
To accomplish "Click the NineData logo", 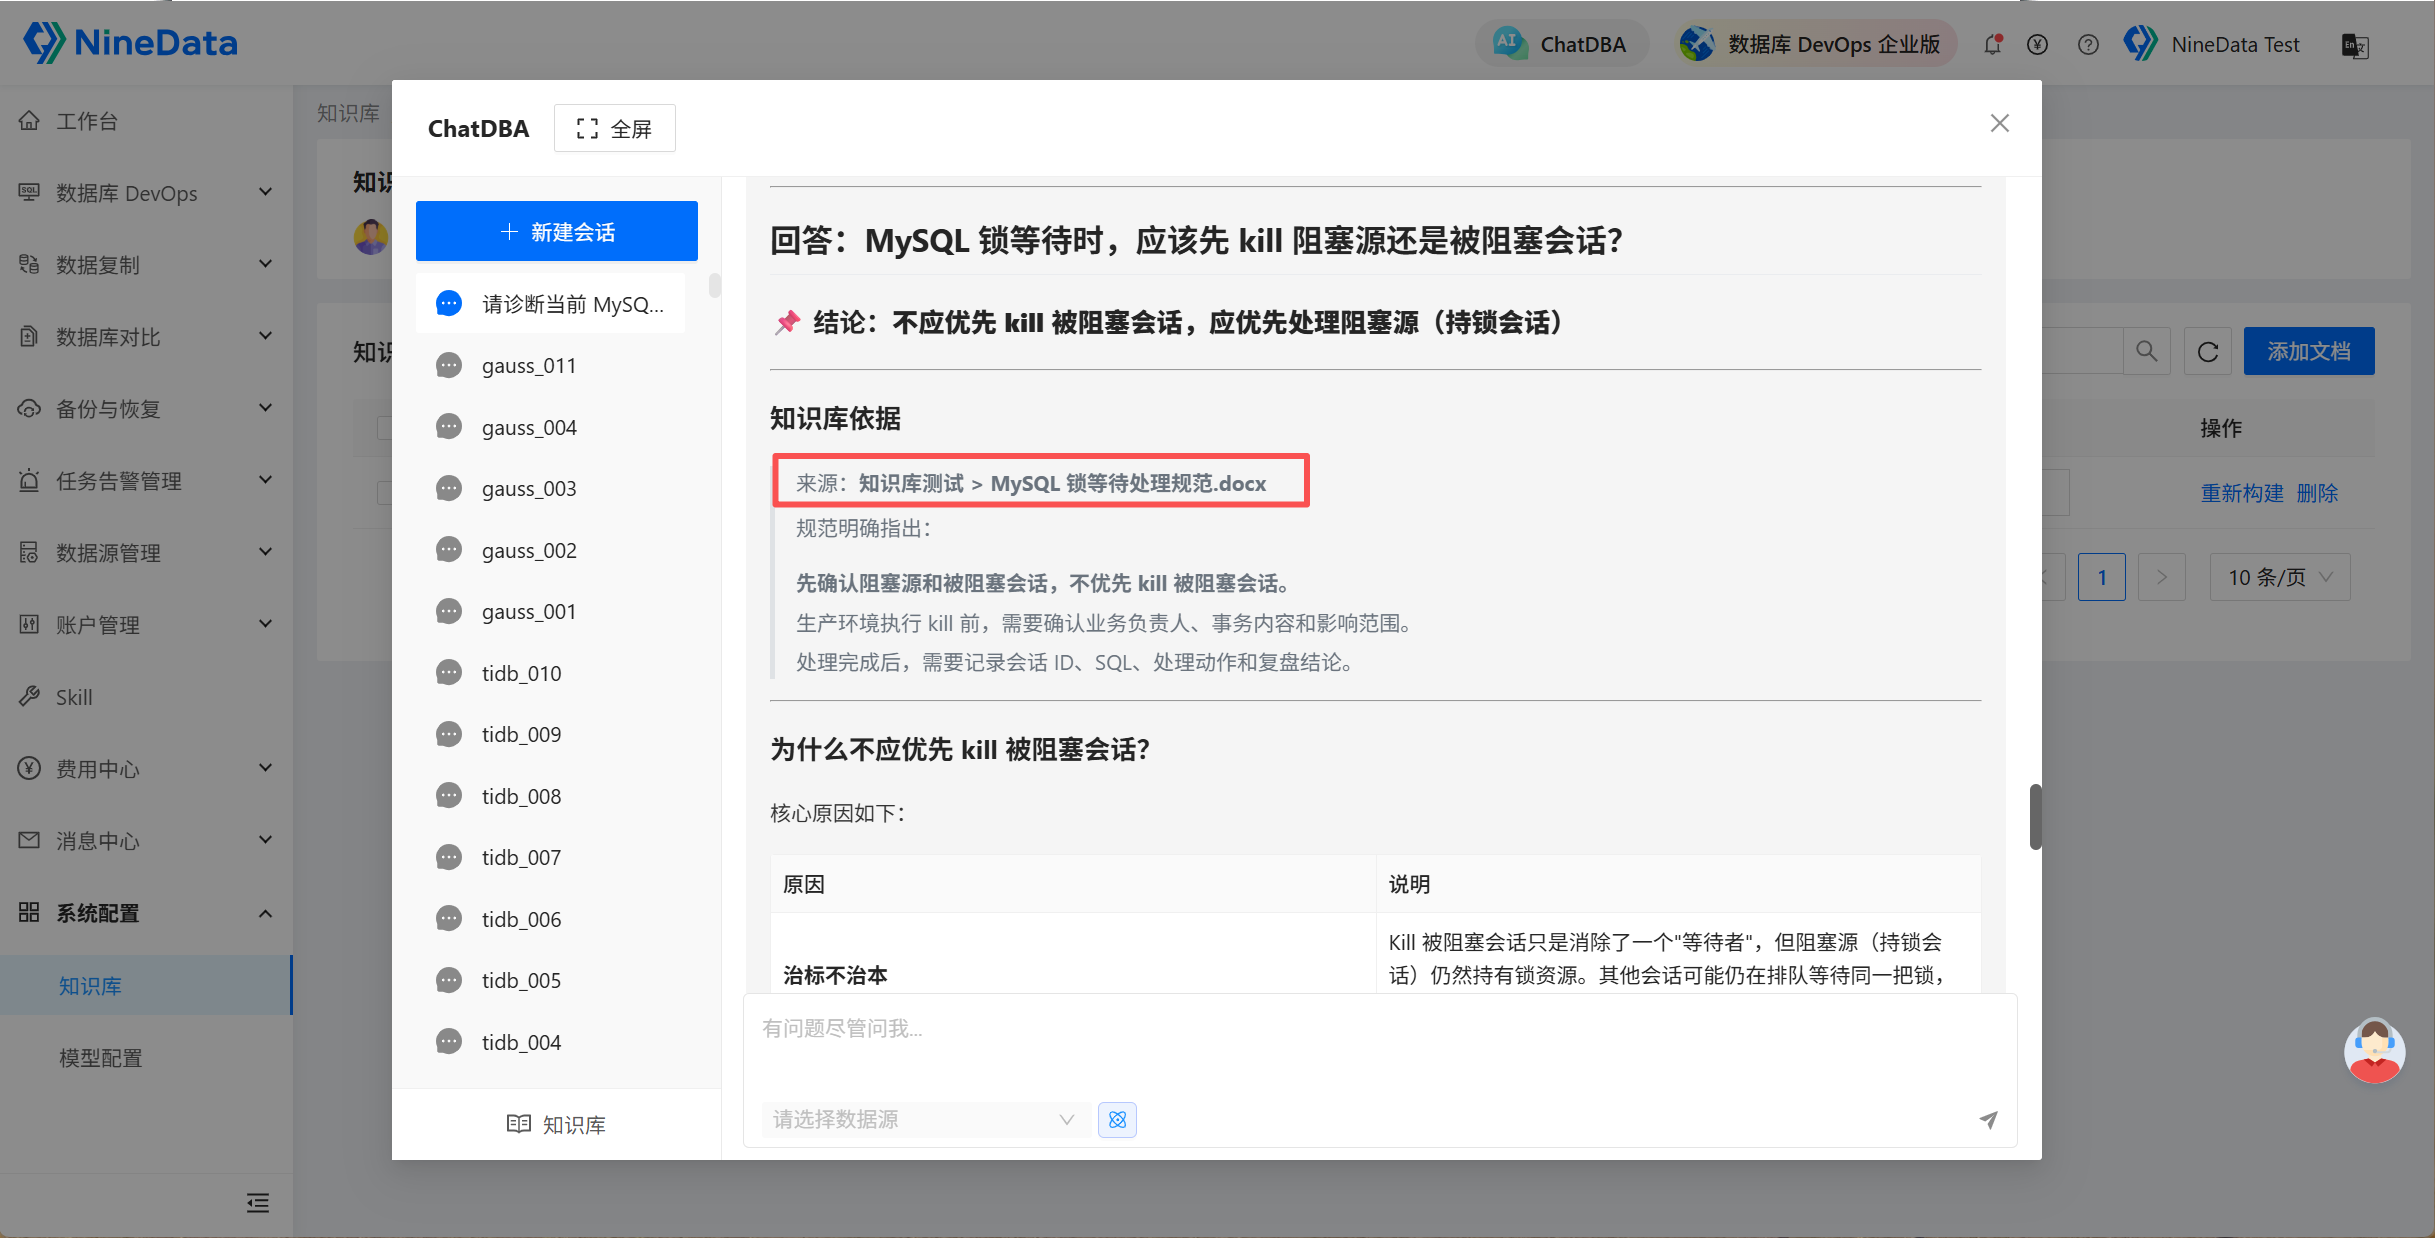I will [130, 43].
